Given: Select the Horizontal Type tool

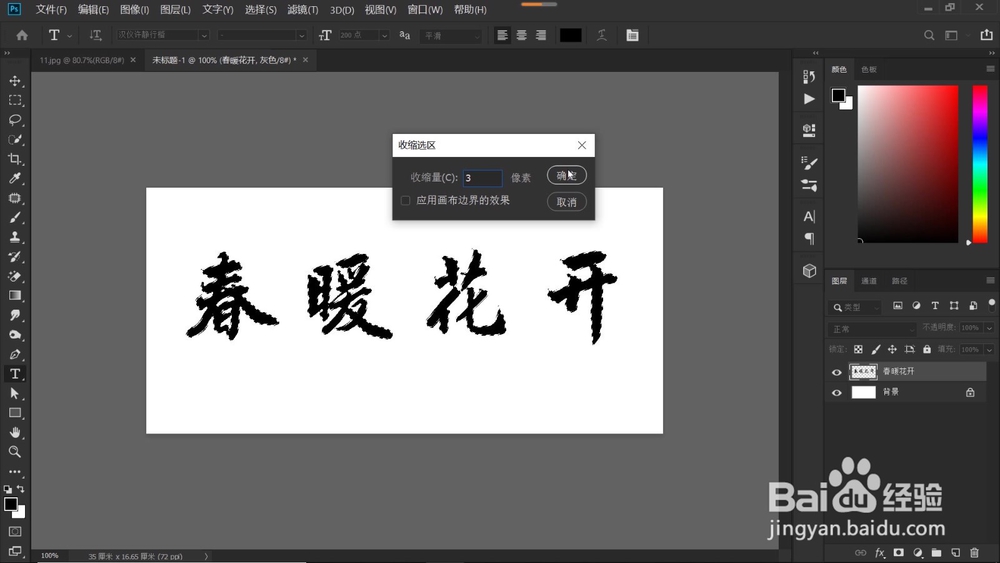Looking at the screenshot, I should 15,374.
